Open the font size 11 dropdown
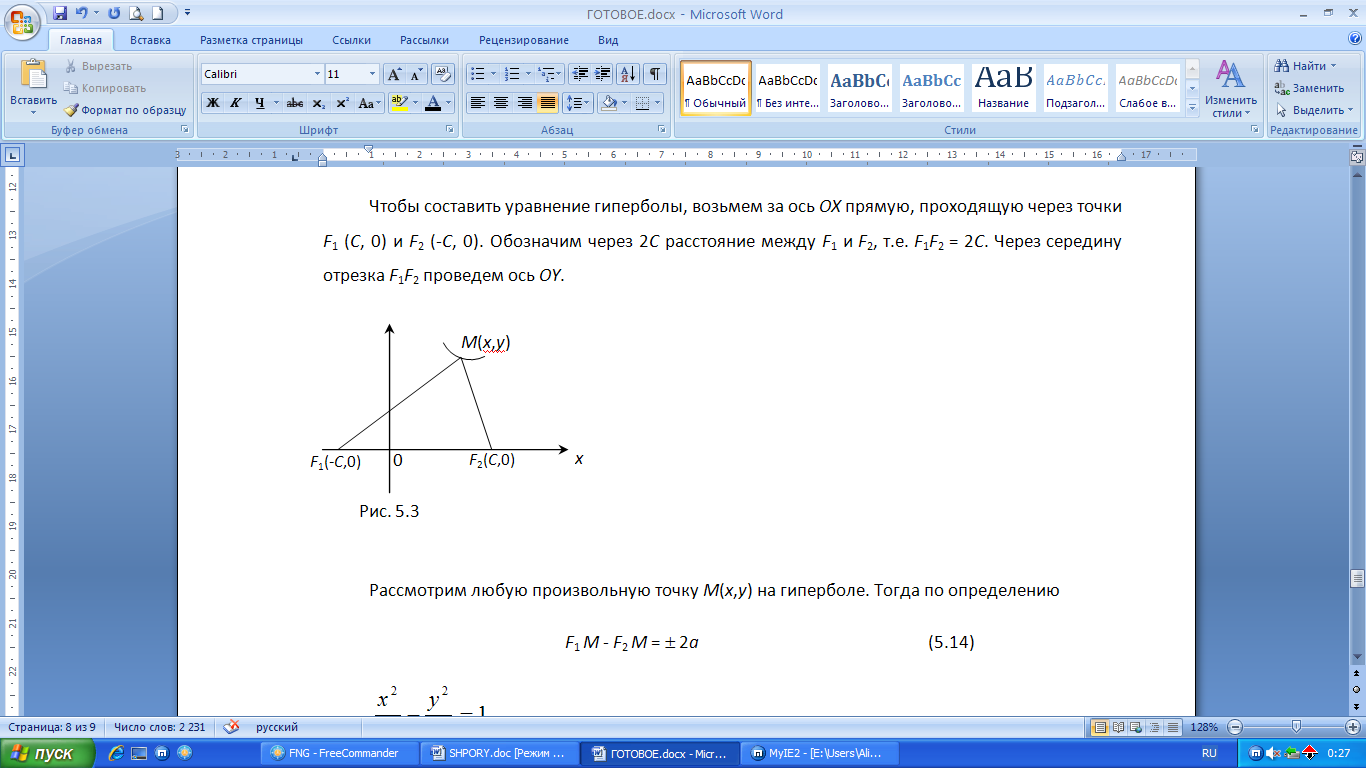This screenshot has width=1366, height=768. point(373,74)
